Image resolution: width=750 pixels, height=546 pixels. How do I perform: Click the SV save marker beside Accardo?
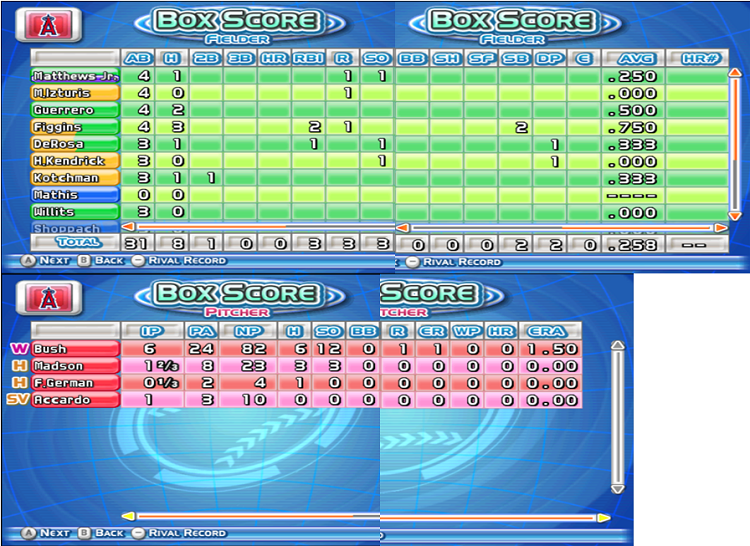[18, 399]
